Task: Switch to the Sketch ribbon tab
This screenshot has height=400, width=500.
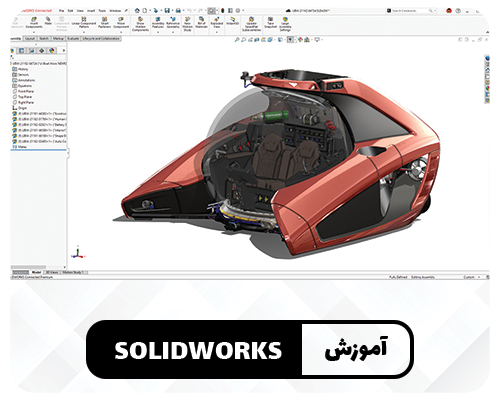Action: 44,39
